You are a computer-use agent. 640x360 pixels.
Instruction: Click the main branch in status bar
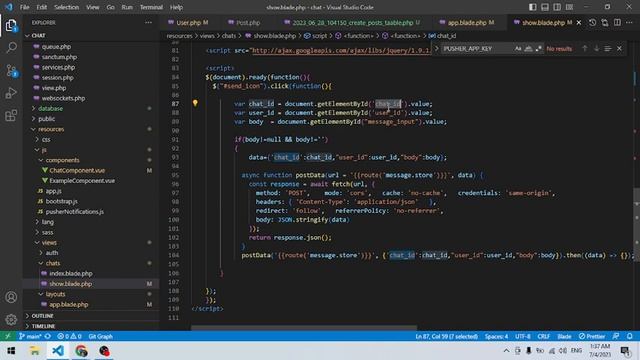(30, 336)
